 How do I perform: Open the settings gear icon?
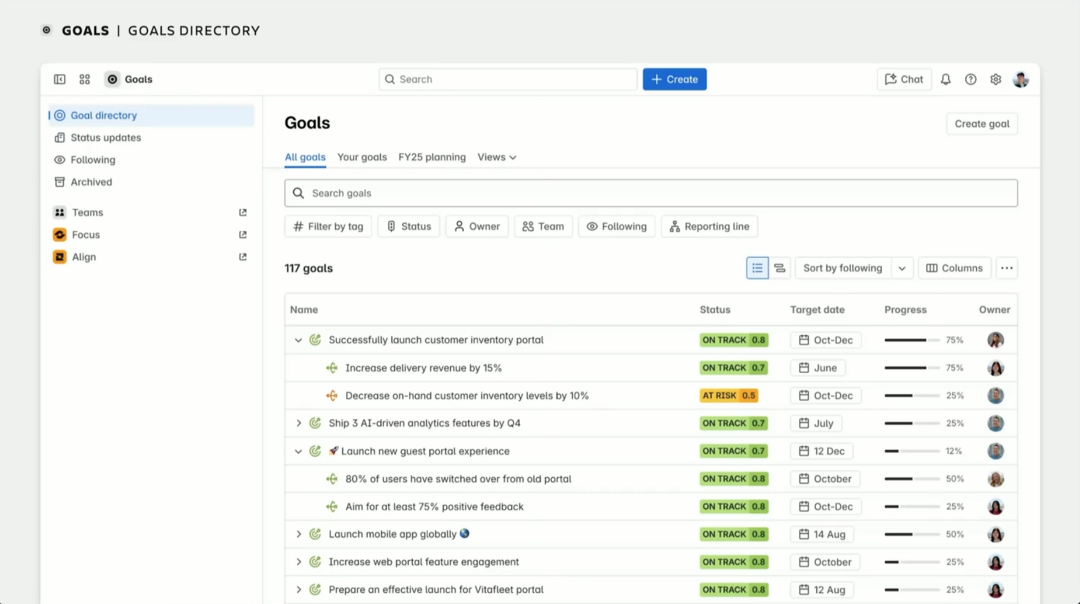pyautogui.click(x=995, y=79)
